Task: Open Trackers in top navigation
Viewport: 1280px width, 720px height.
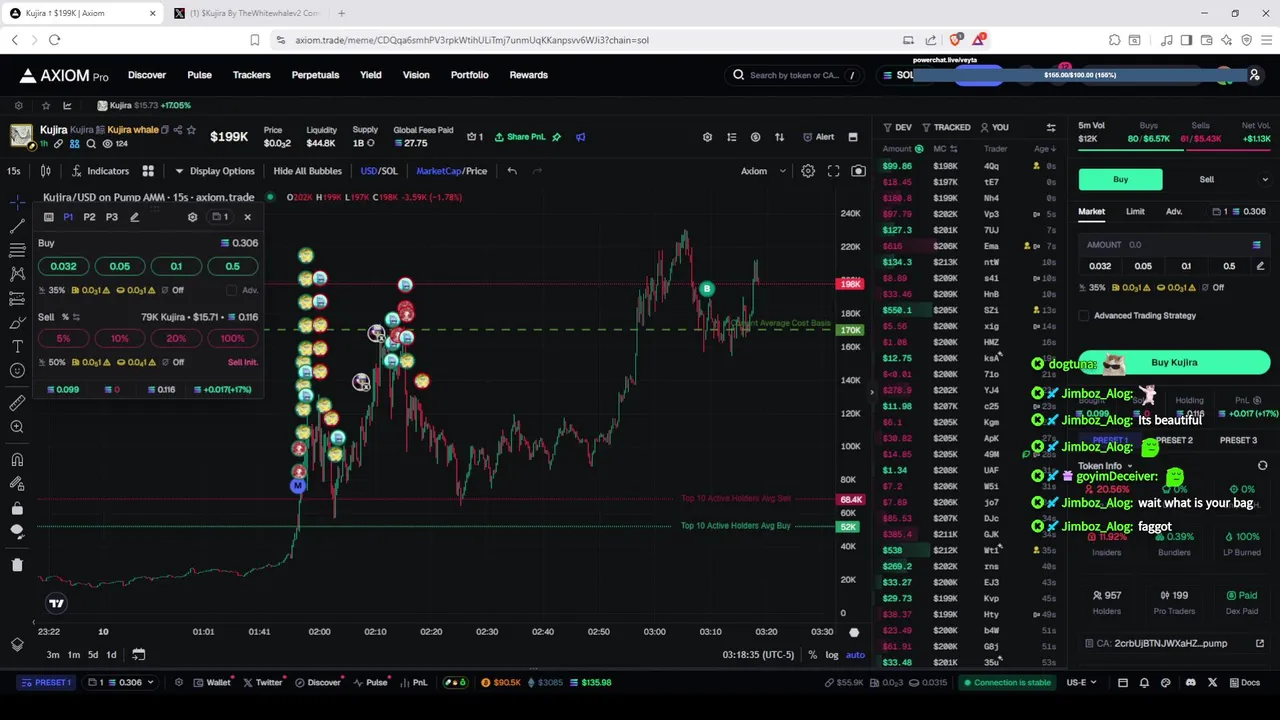Action: click(251, 75)
